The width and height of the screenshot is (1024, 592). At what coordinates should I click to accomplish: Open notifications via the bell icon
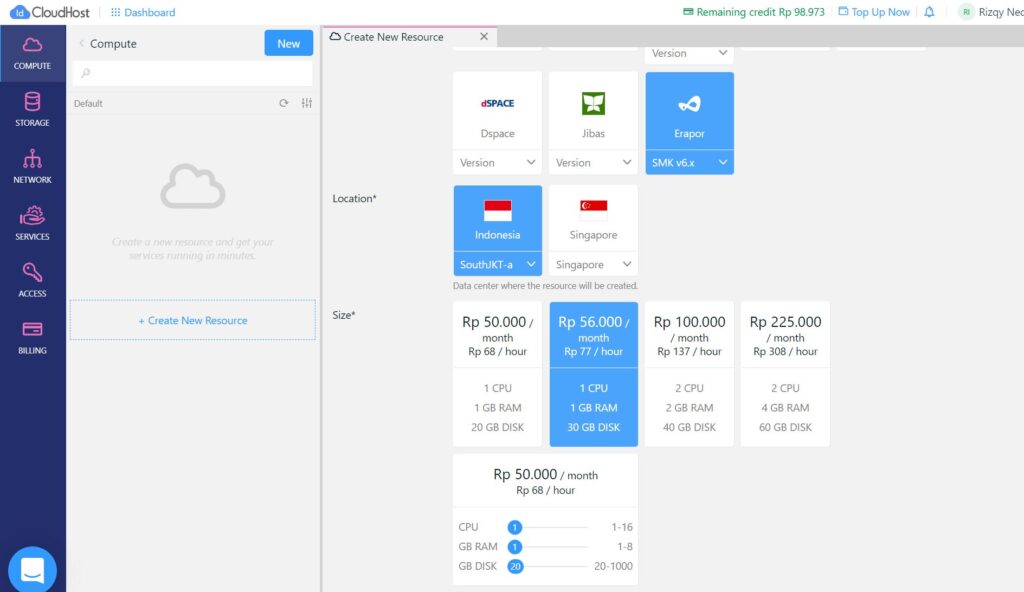pyautogui.click(x=930, y=12)
